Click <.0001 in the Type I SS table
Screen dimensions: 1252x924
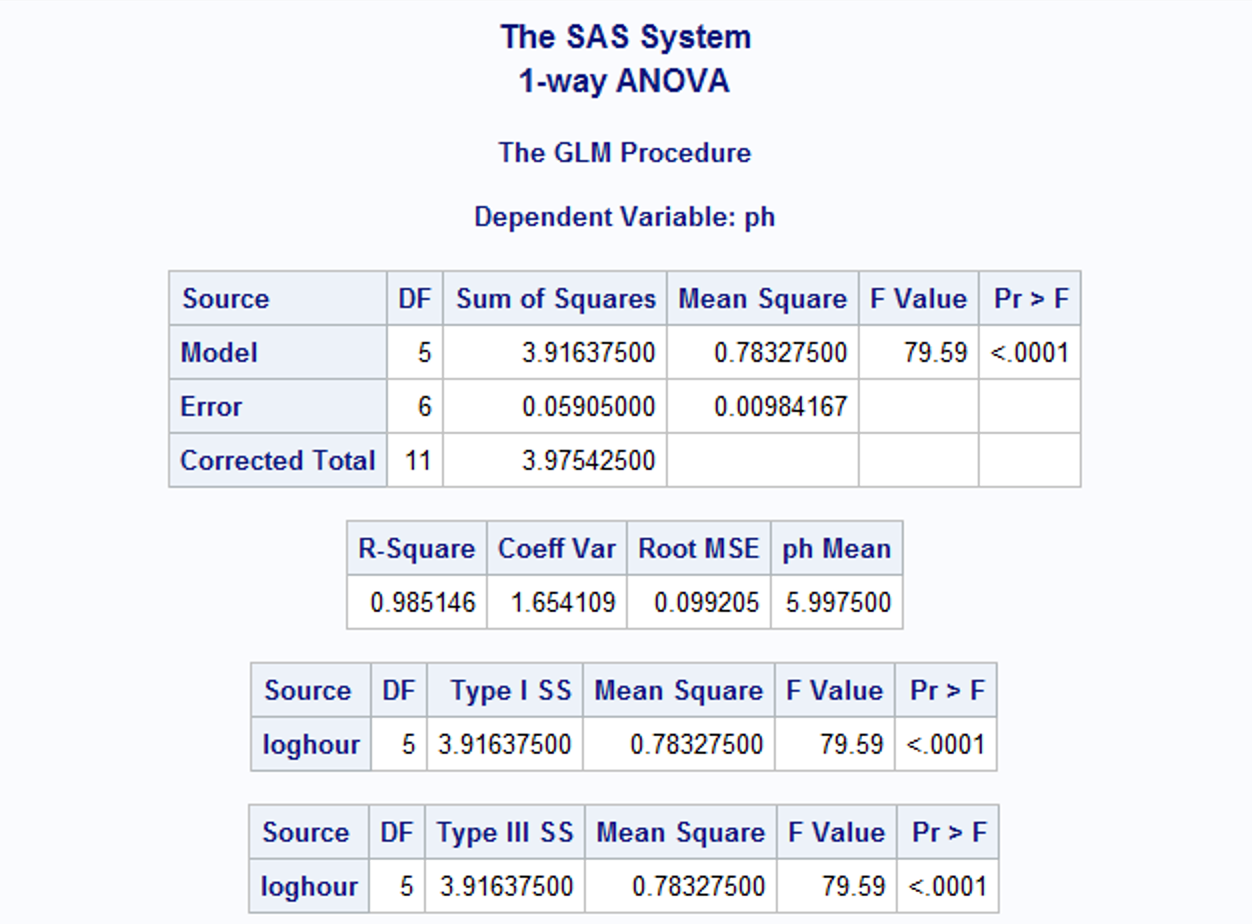pos(946,745)
